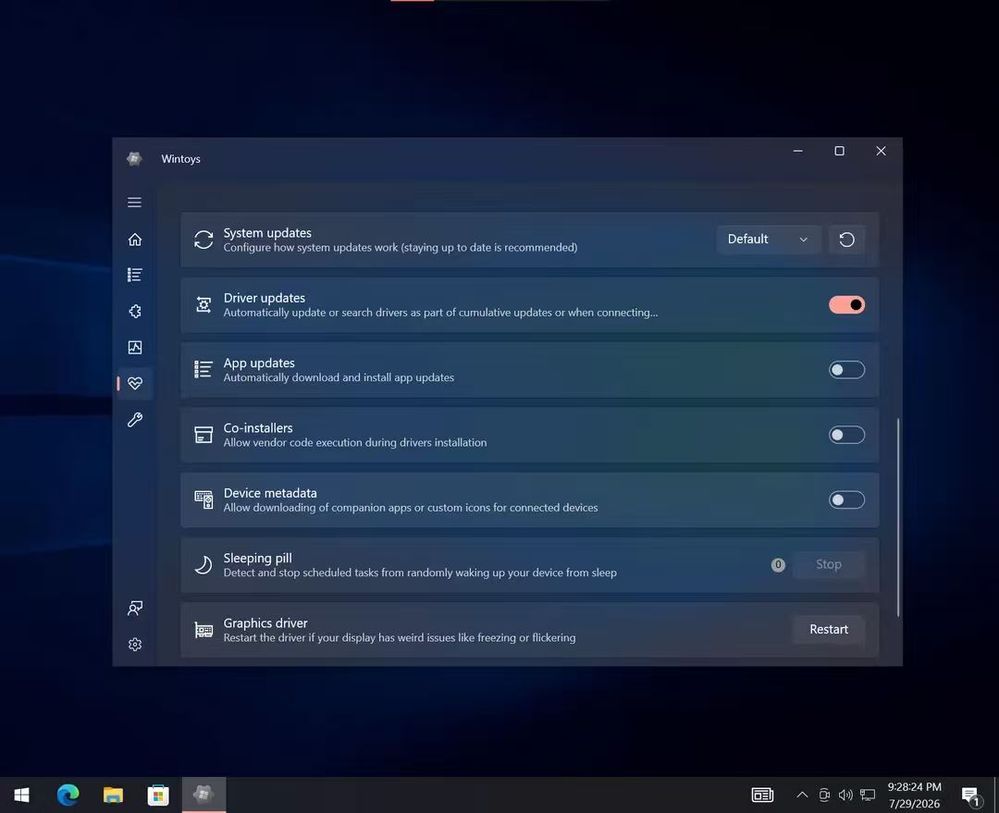The height and width of the screenshot is (813, 999).
Task: Click the vertical scrollbar in Wintoys
Action: [x=898, y=517]
